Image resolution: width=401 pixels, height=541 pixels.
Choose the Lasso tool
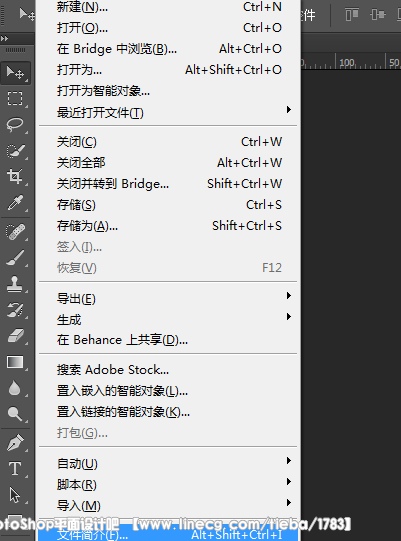pyautogui.click(x=15, y=125)
